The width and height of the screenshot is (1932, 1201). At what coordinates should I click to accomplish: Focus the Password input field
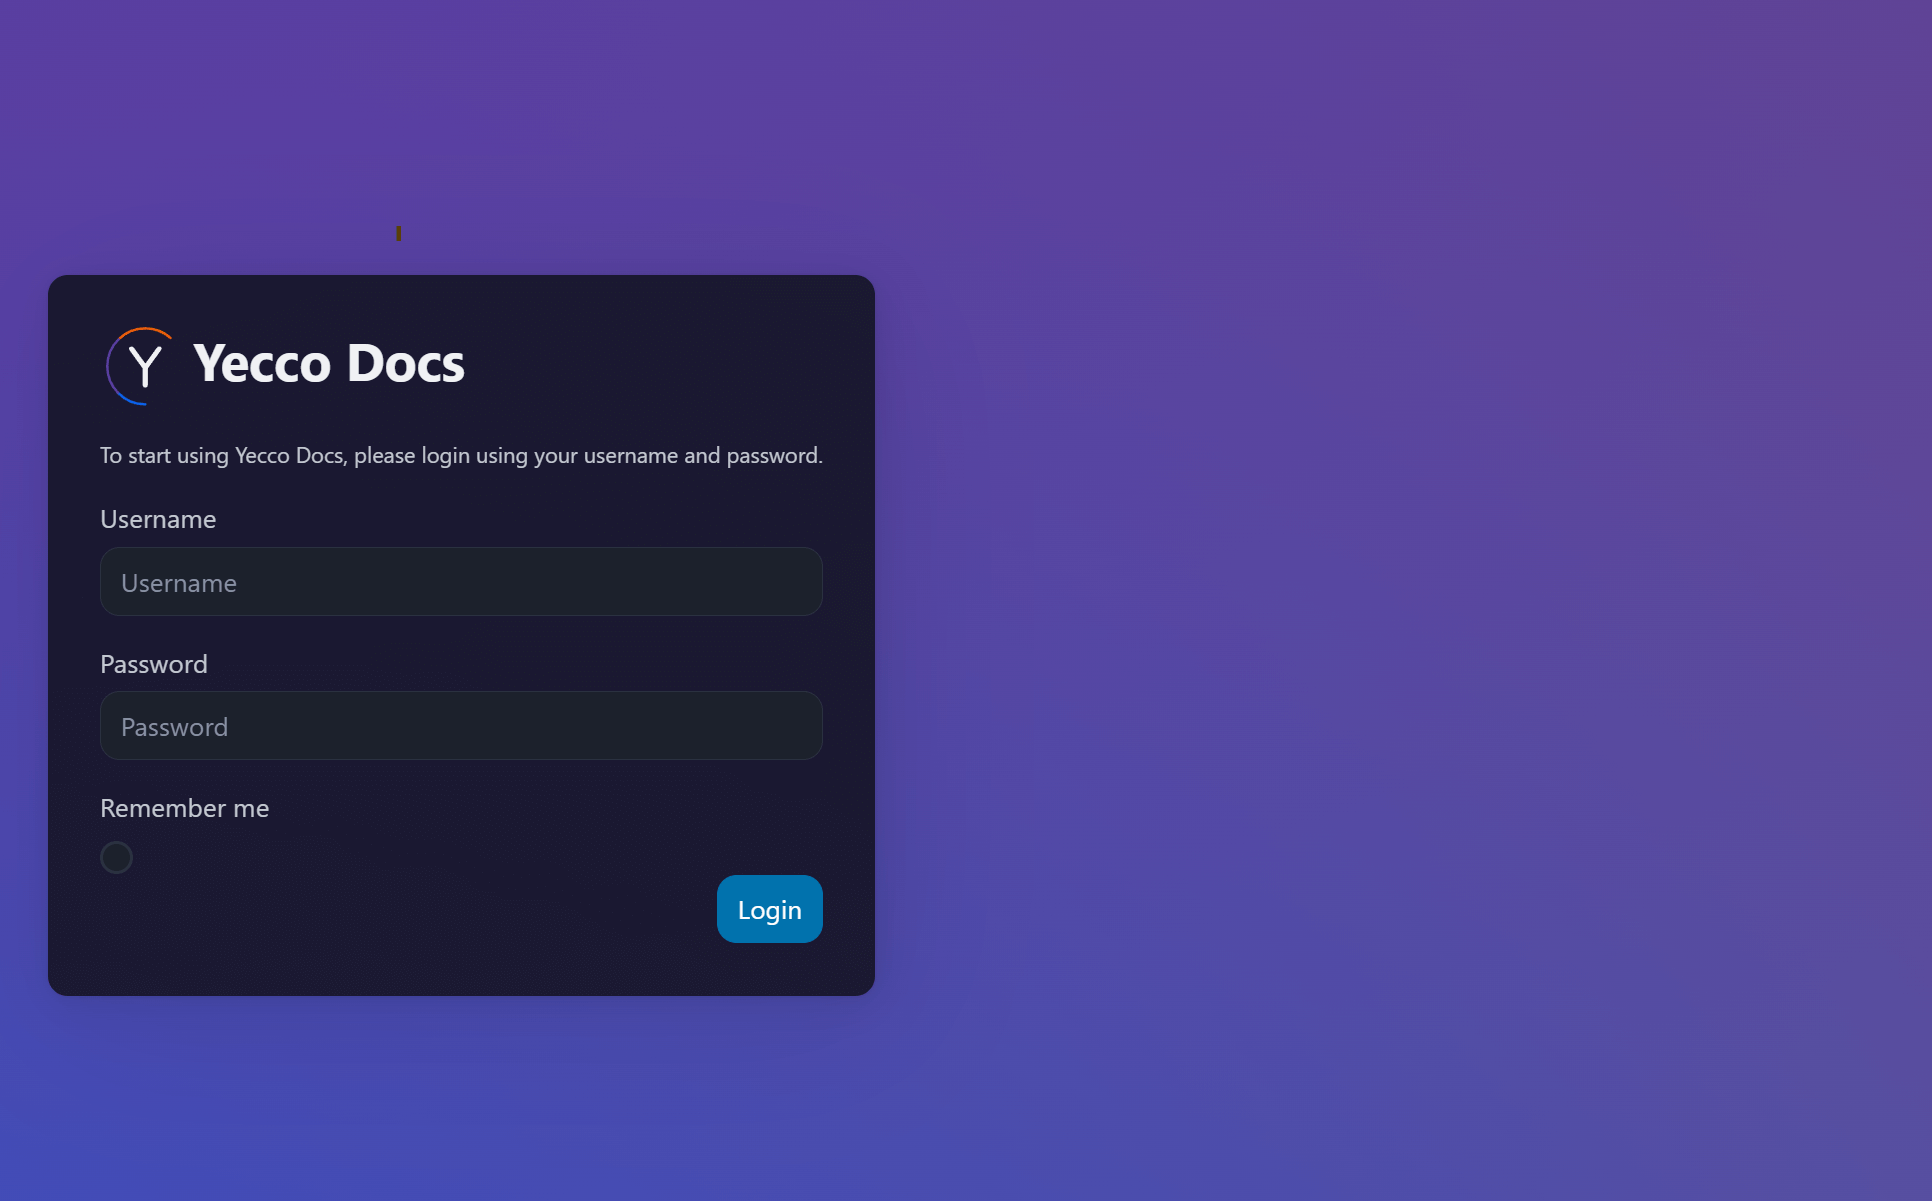click(461, 726)
